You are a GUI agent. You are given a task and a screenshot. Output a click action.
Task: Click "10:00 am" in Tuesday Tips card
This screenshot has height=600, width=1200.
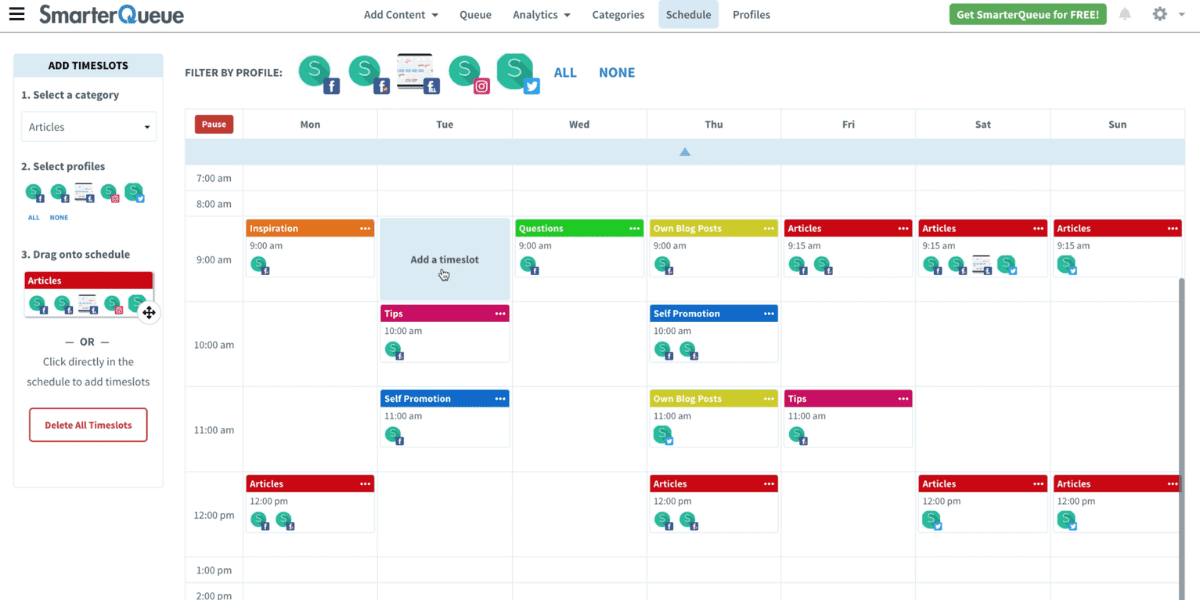[403, 331]
